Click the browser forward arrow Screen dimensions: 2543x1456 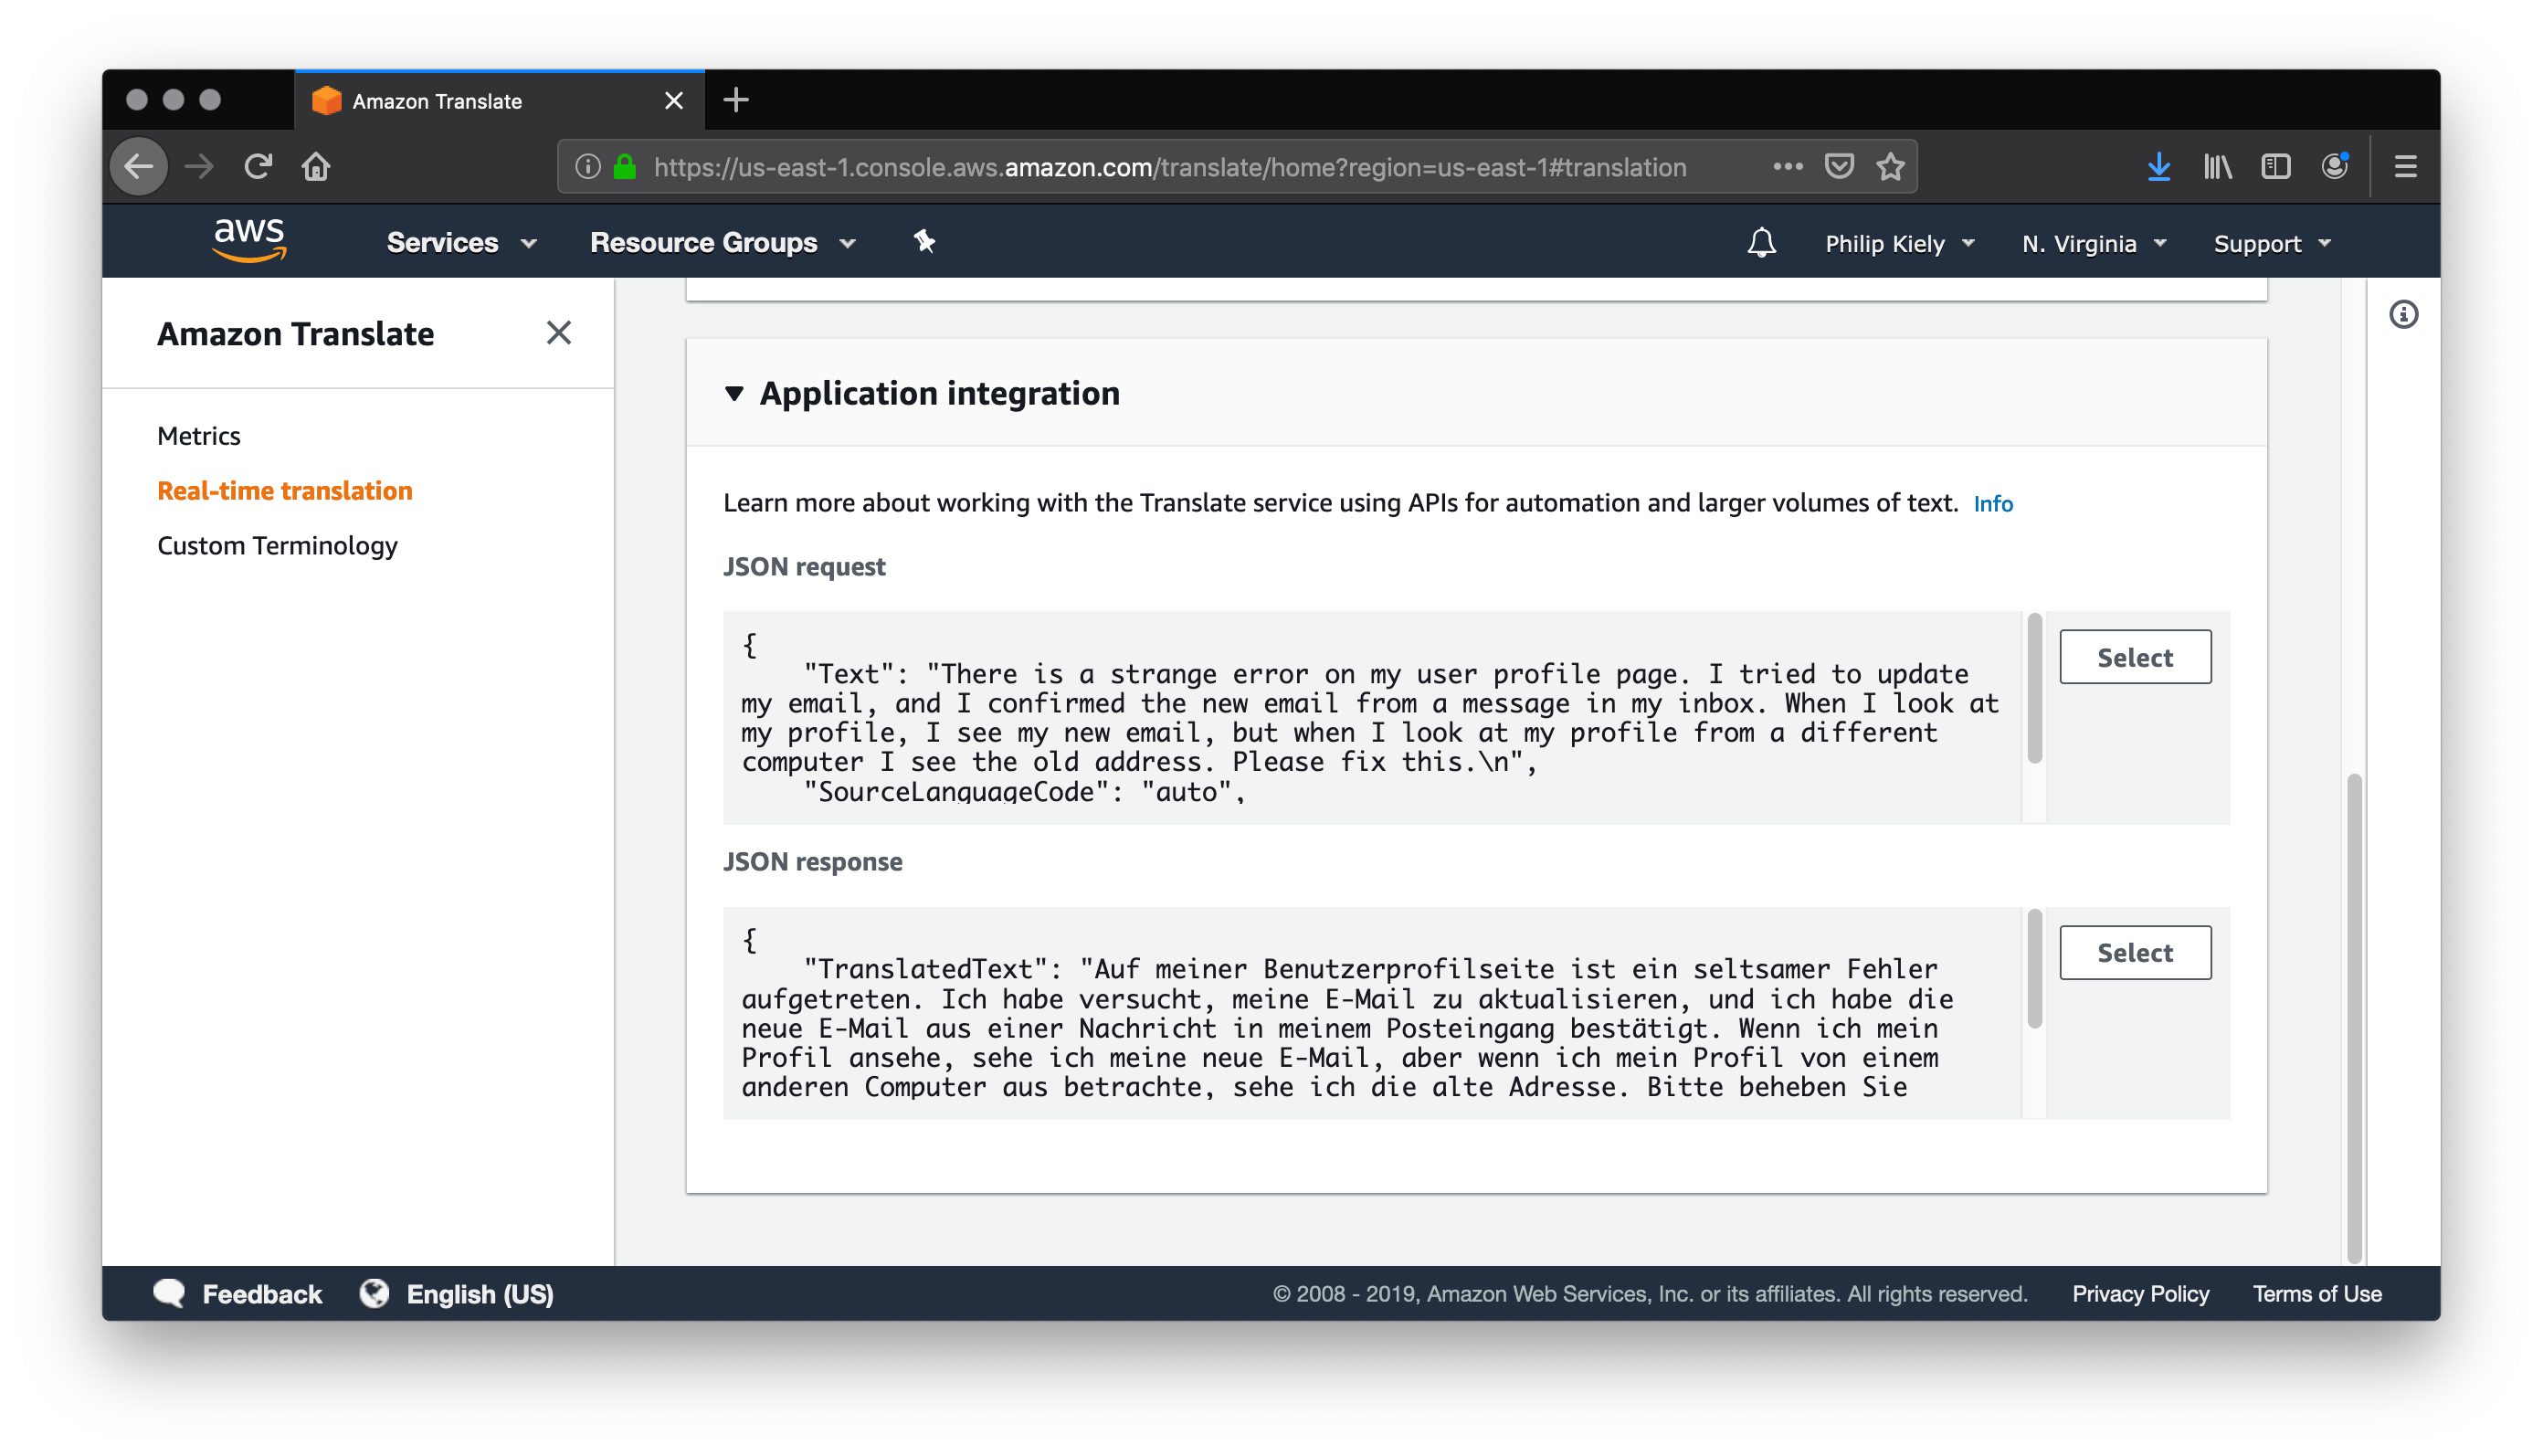[x=200, y=166]
